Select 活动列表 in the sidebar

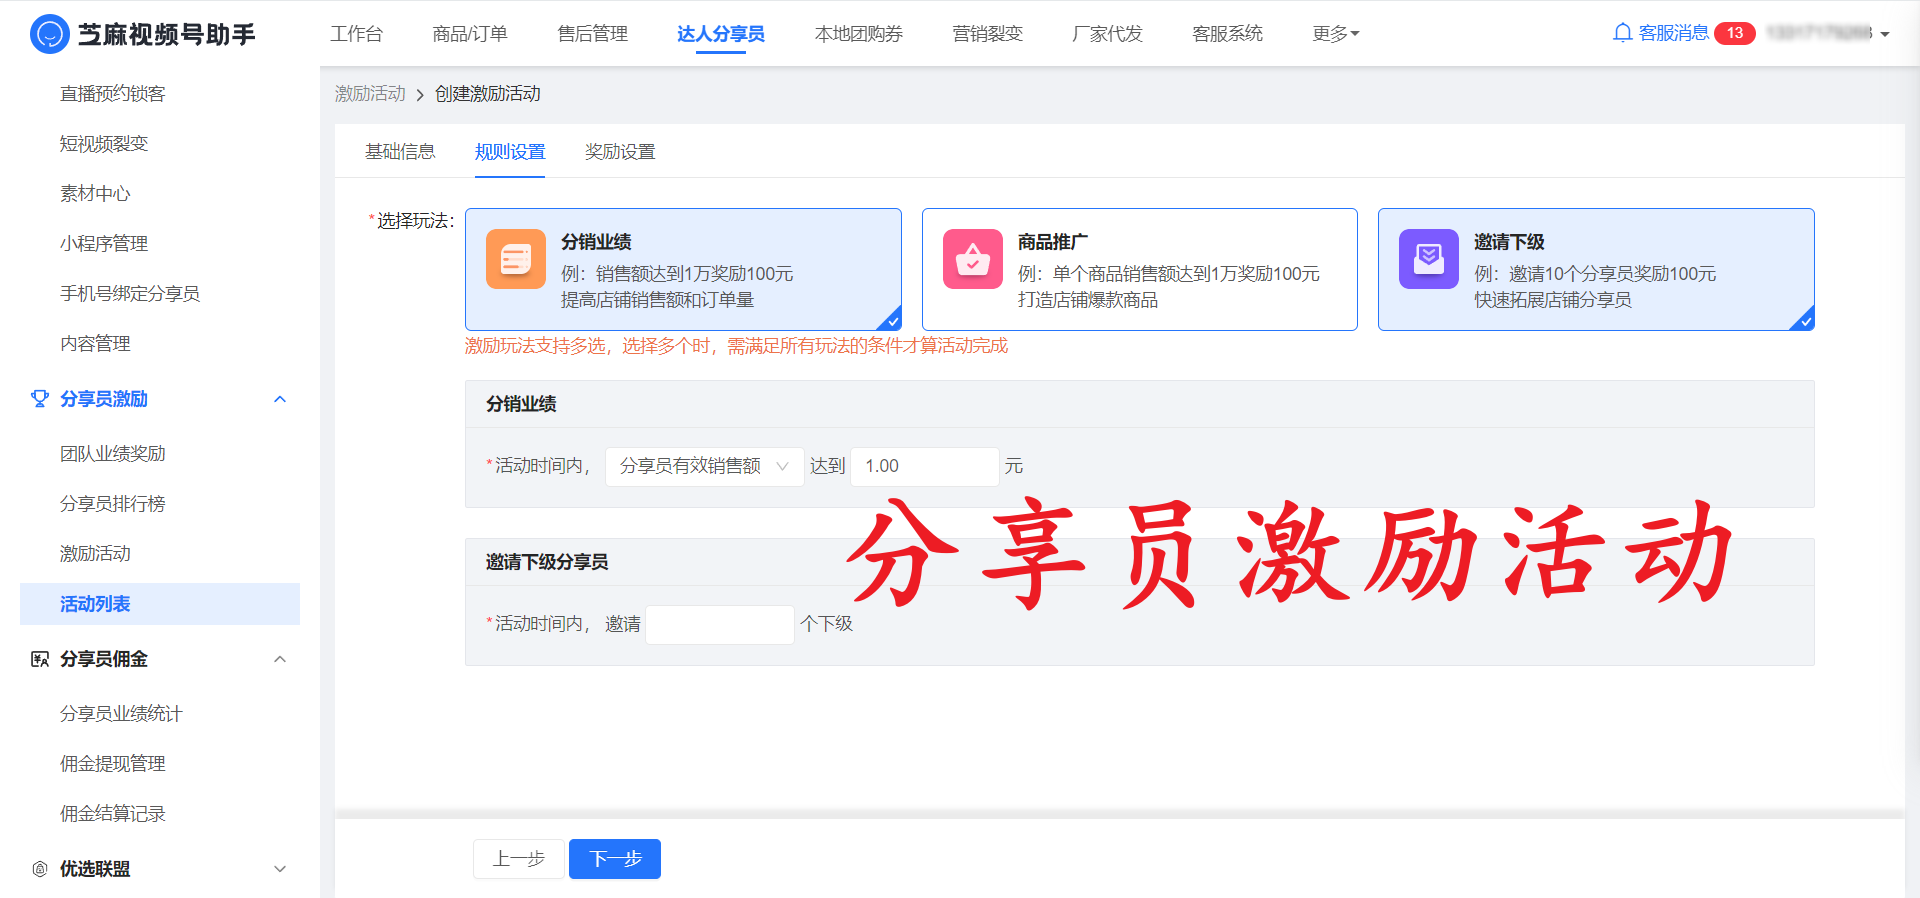point(160,604)
